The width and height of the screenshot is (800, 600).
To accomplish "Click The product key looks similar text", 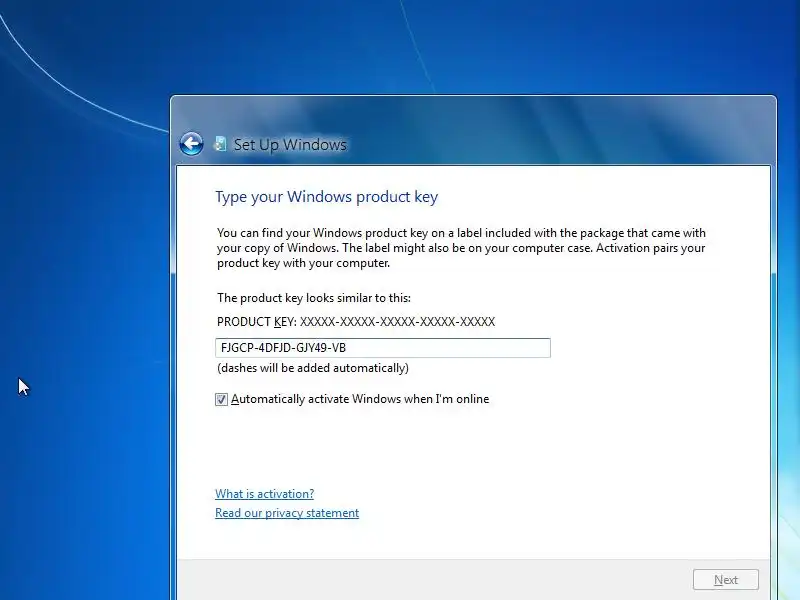I will point(314,298).
